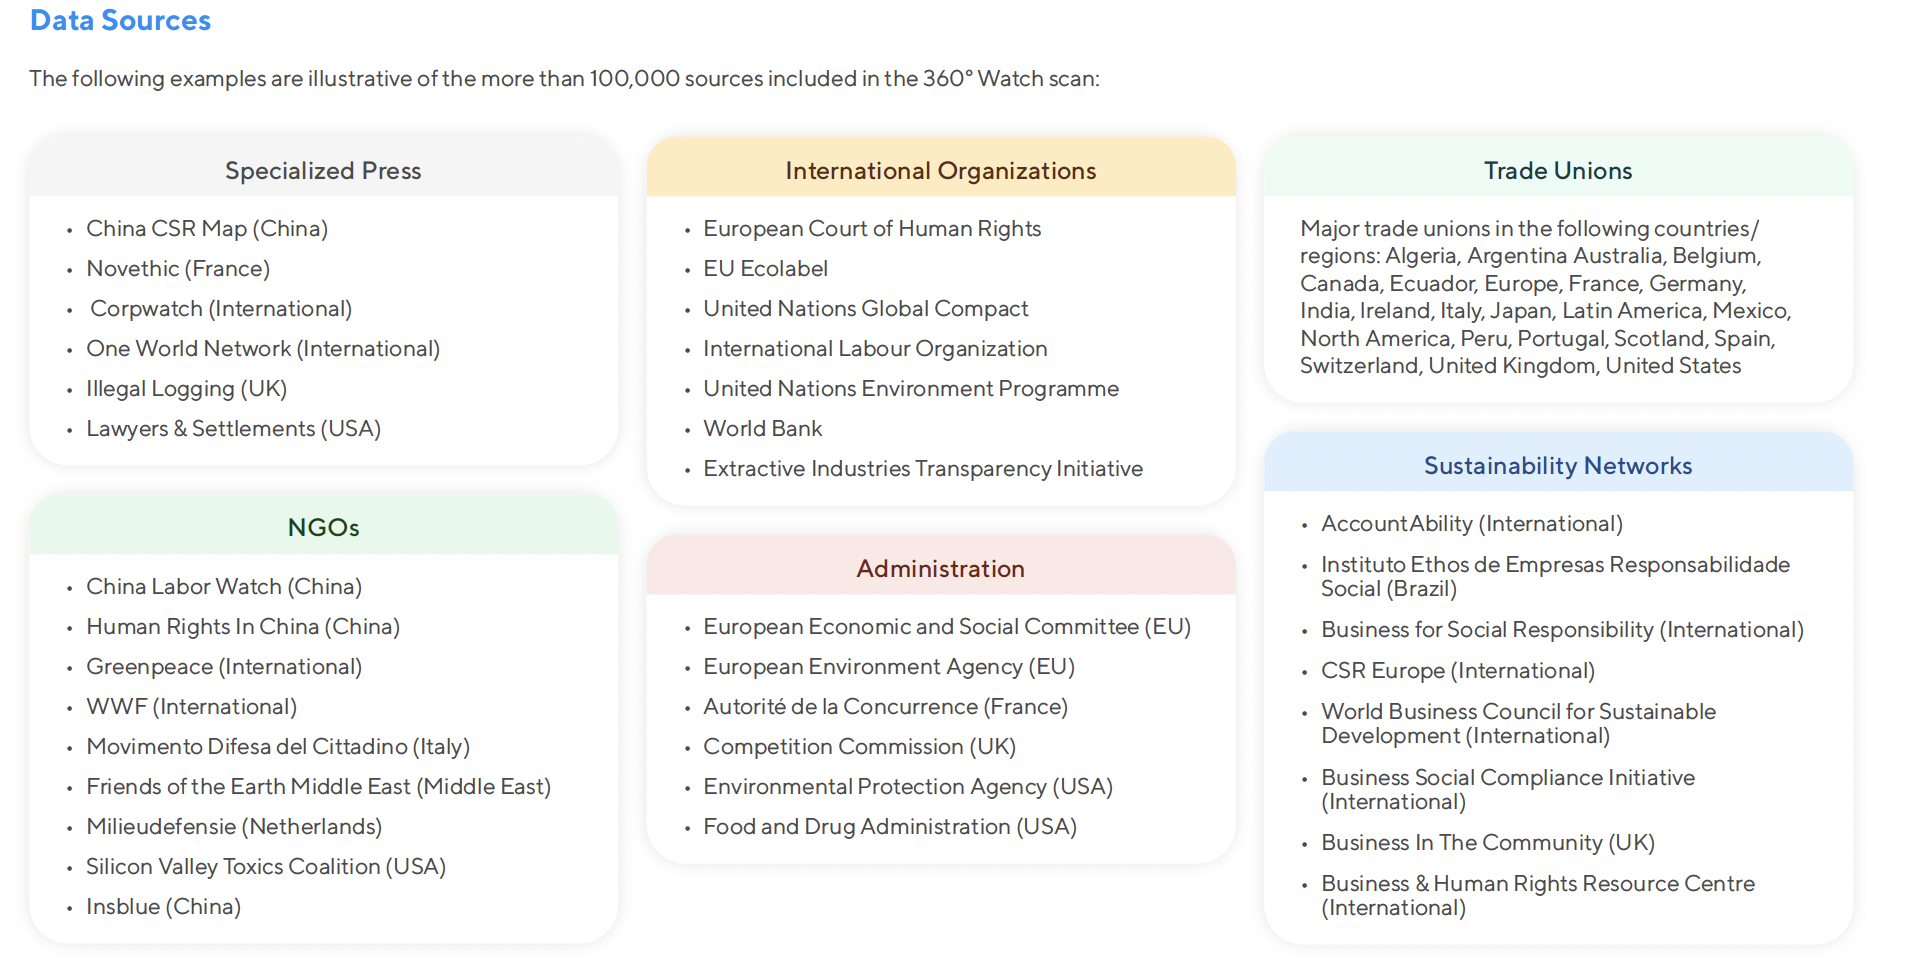The image size is (1906, 972).
Task: Select United Nations Global Compact
Action: [866, 309]
